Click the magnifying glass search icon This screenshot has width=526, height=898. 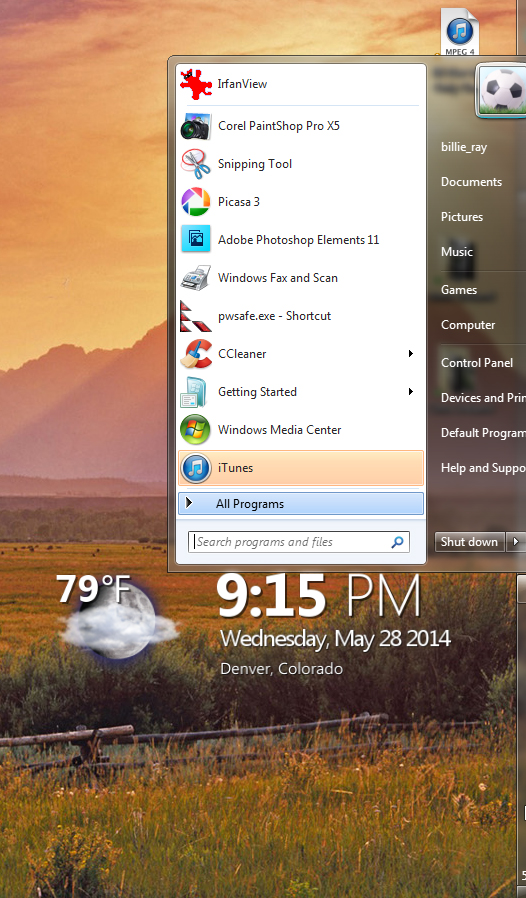[397, 542]
